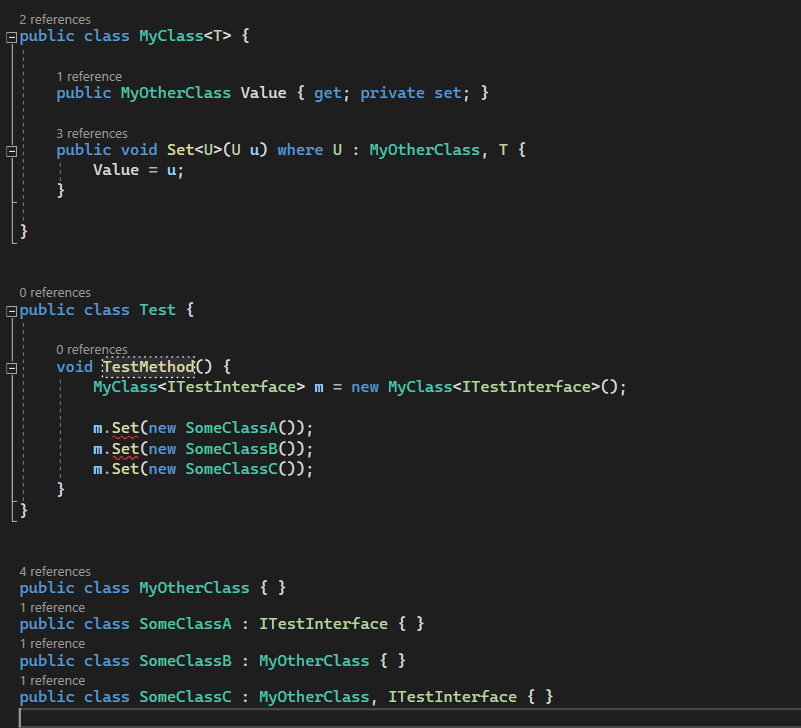The width and height of the screenshot is (801, 728).
Task: Click the variable m in its declaration line
Action: coord(319,388)
